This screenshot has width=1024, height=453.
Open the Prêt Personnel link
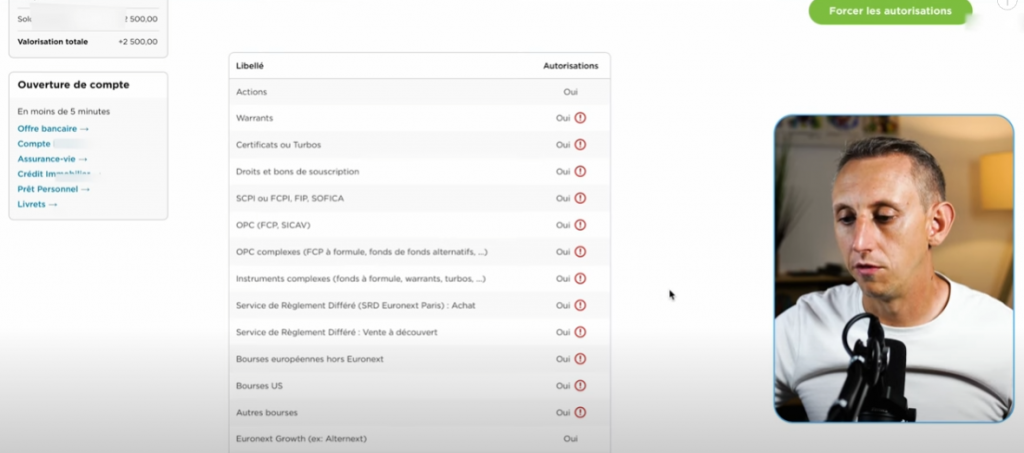tap(54, 189)
